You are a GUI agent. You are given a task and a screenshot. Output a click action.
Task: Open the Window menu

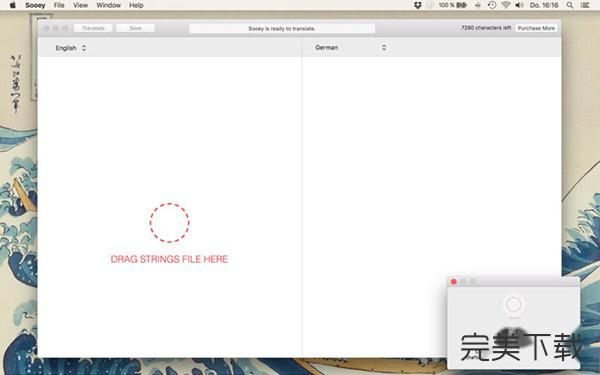coord(109,5)
